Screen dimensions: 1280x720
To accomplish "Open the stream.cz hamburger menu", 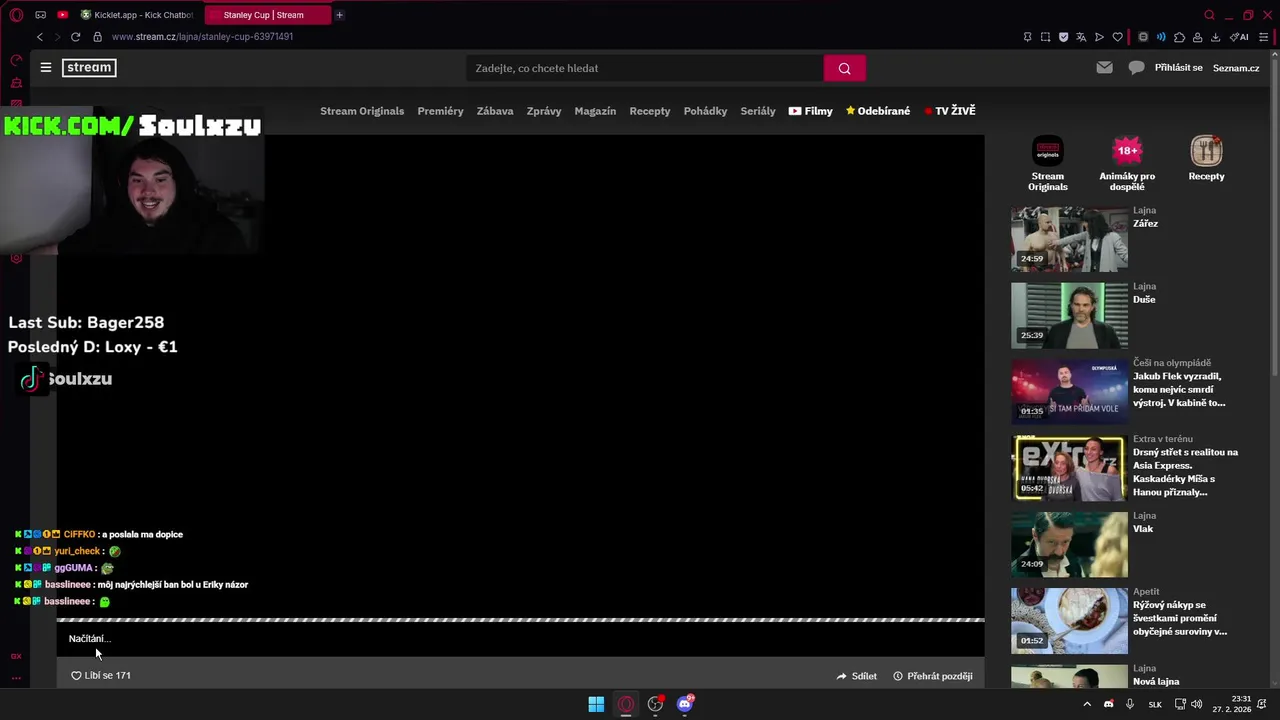I will coord(46,68).
